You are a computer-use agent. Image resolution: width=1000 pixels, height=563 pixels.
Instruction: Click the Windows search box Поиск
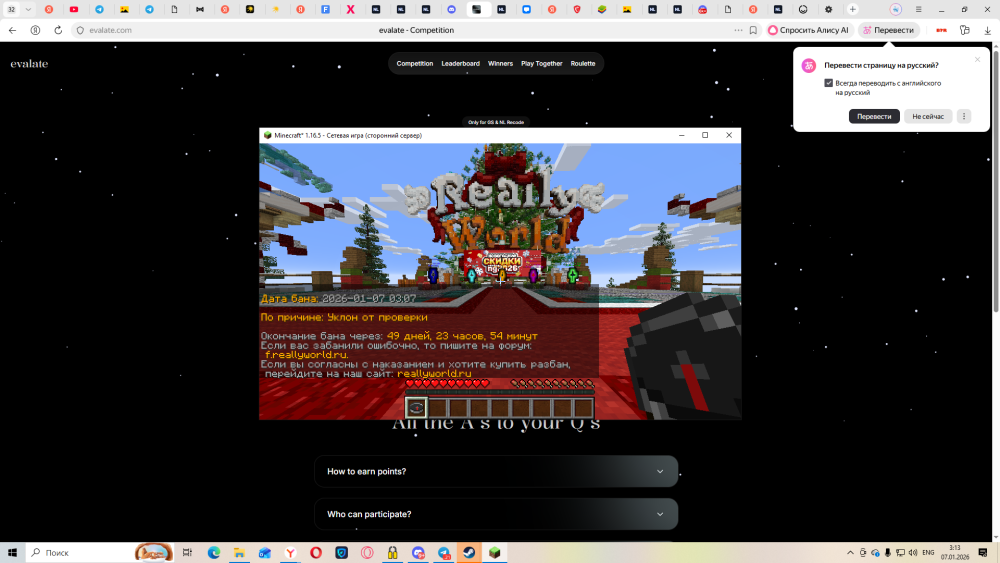pos(100,553)
